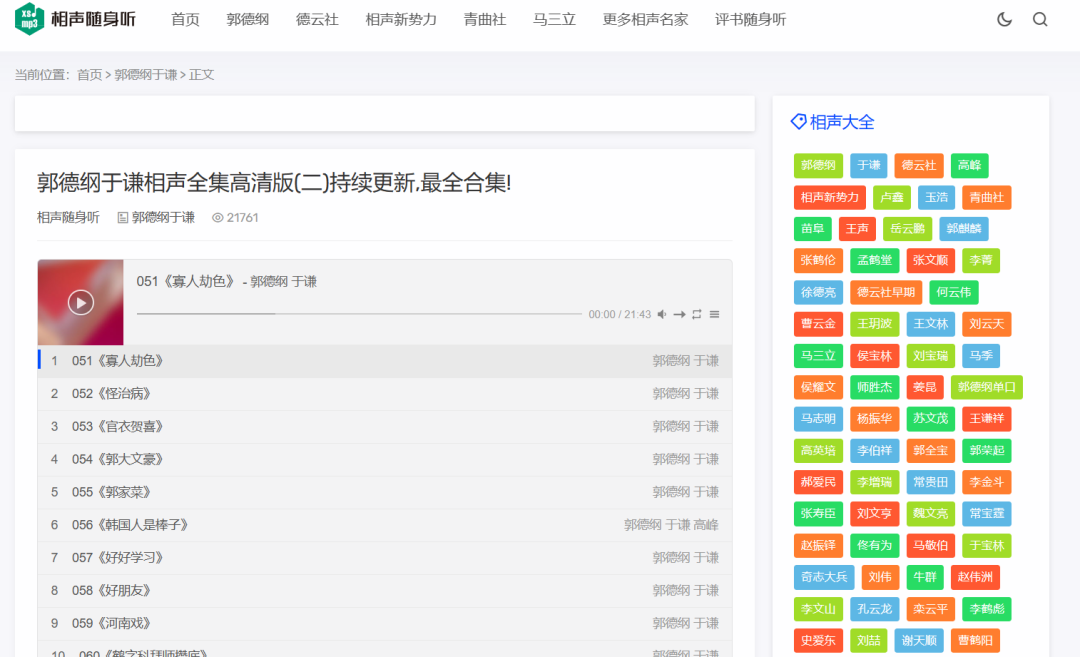Click the 郭德纲单口 tag

(986, 387)
